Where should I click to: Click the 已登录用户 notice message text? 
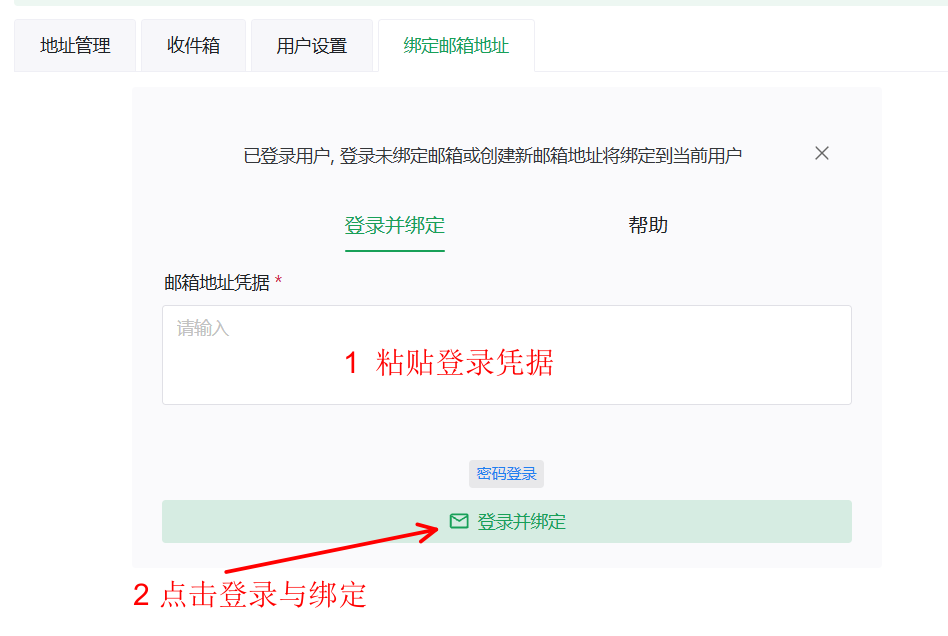pyautogui.click(x=493, y=155)
